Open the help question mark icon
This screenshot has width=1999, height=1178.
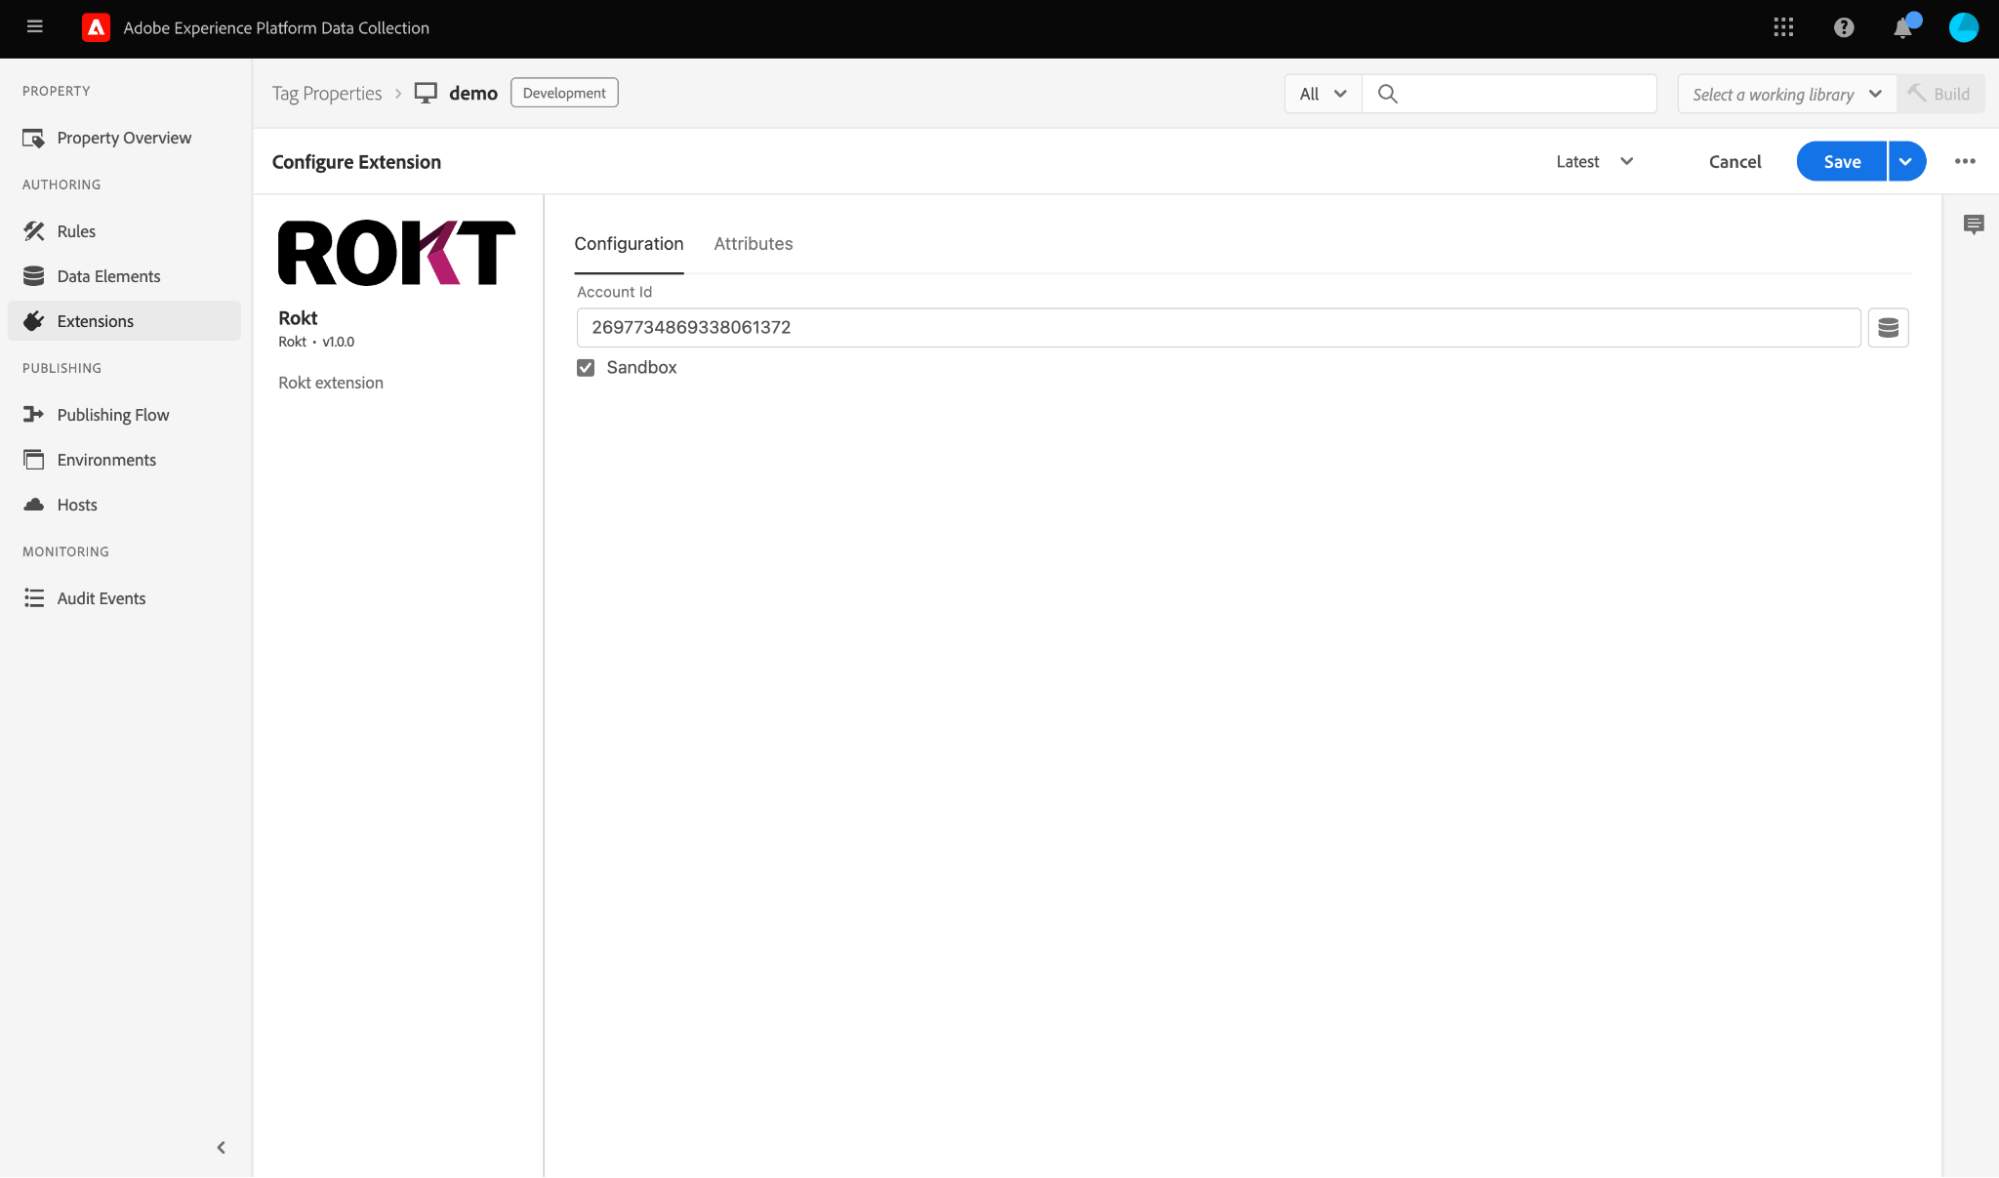1844,28
